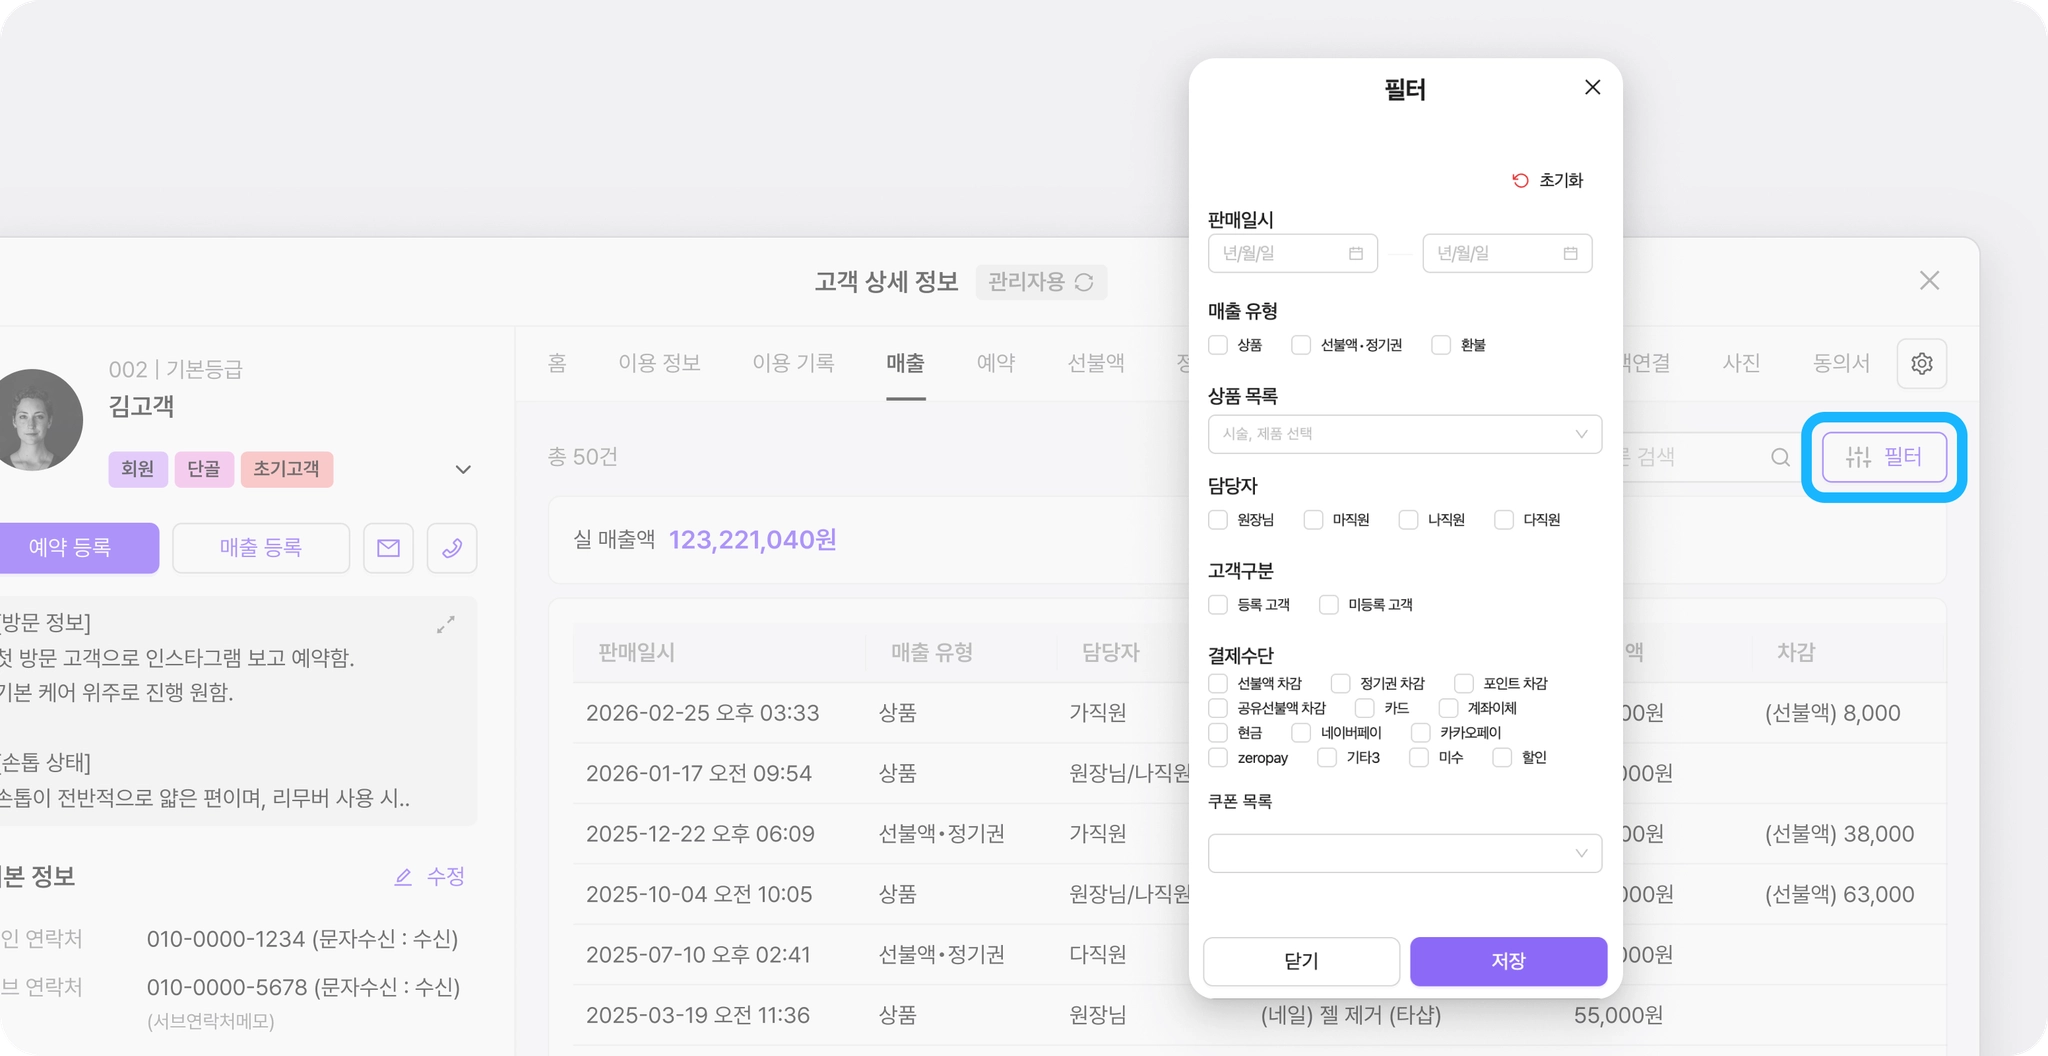
Task: Check the 공유선불액 차감 checkbox
Action: 1218,708
